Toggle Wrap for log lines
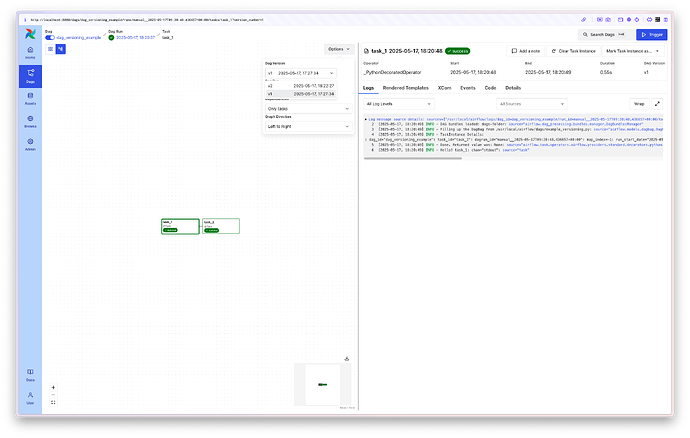The width and height of the screenshot is (690, 438). tap(638, 103)
